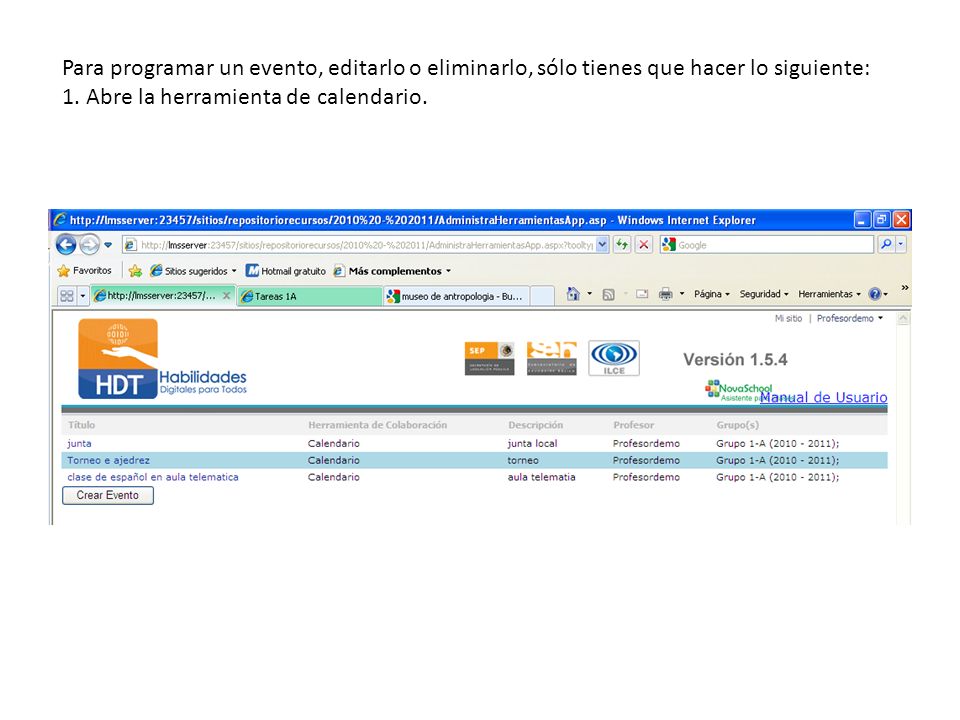Click the Título column header

pyautogui.click(x=81, y=425)
